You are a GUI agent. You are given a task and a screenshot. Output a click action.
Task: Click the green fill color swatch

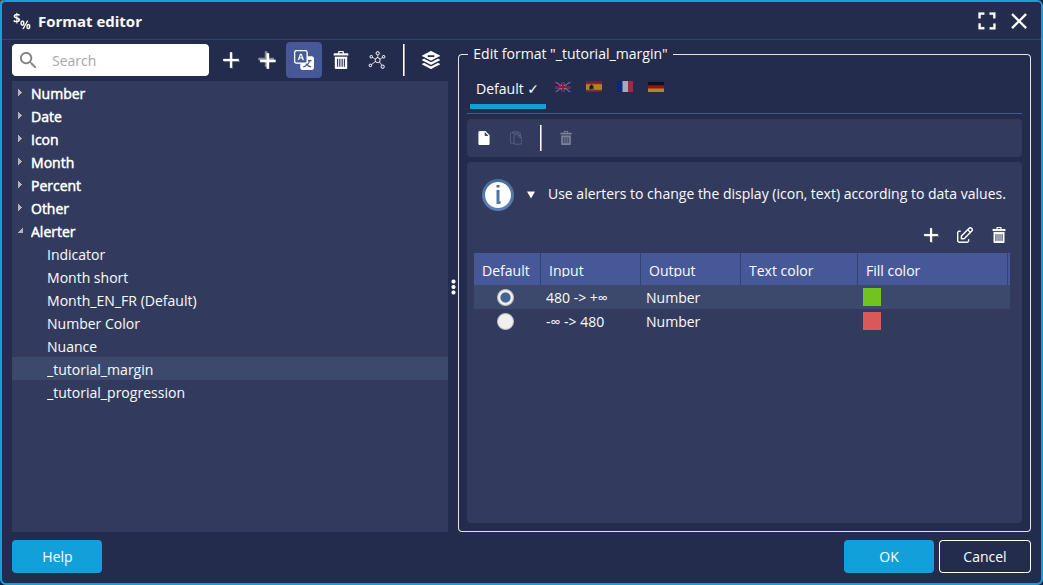[872, 297]
